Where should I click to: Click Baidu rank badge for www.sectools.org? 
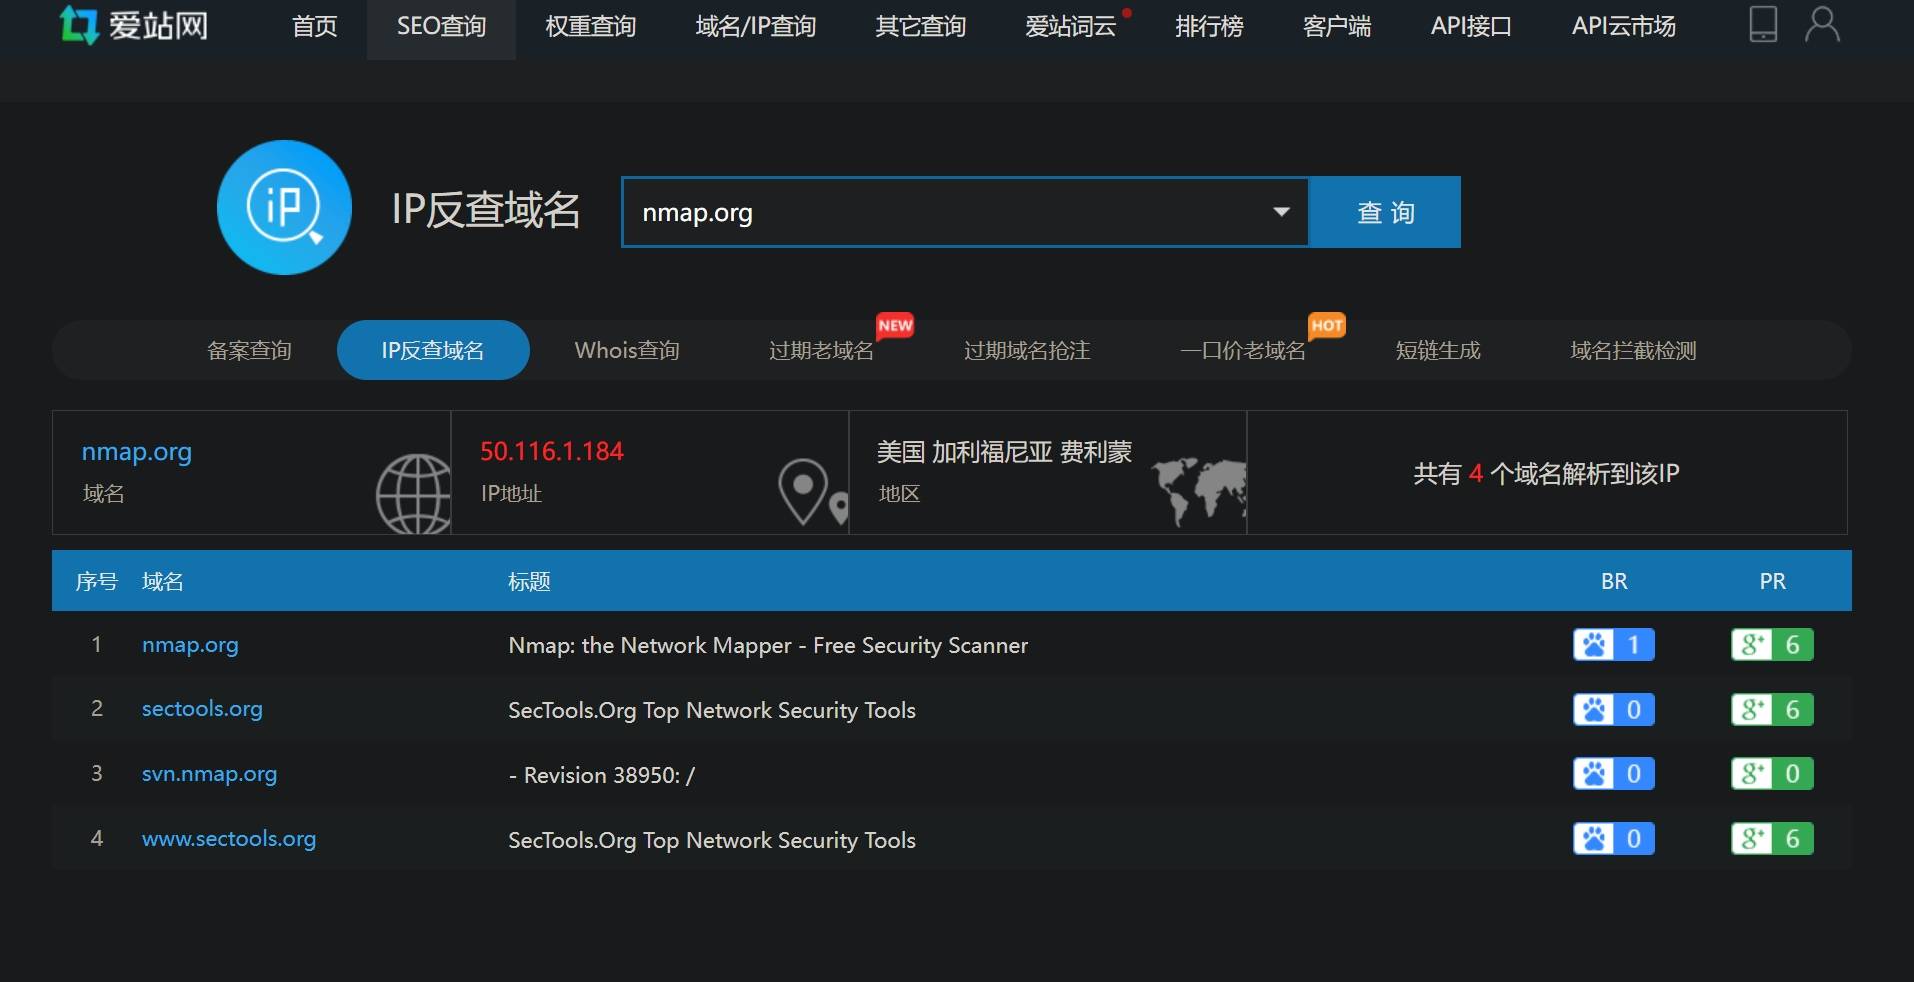pyautogui.click(x=1613, y=839)
